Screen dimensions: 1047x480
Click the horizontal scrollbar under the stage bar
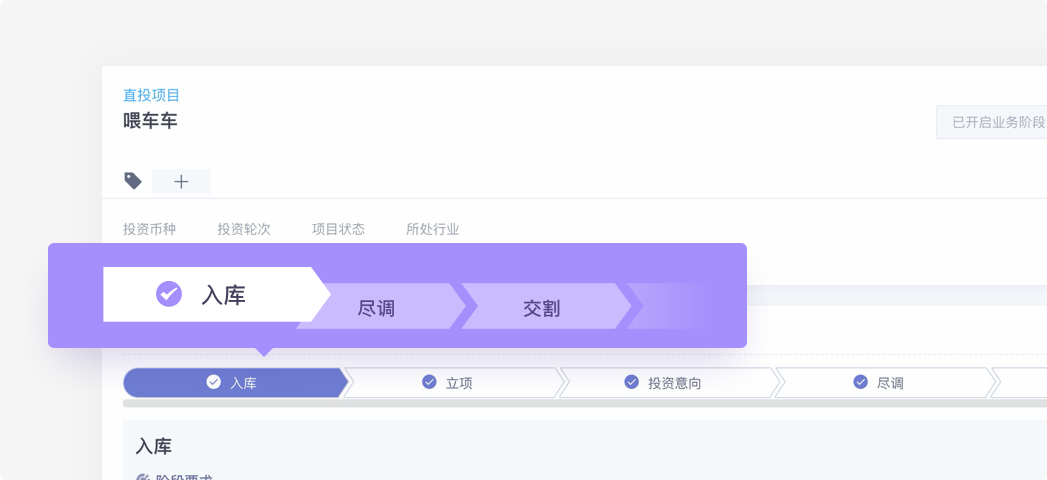585,403
